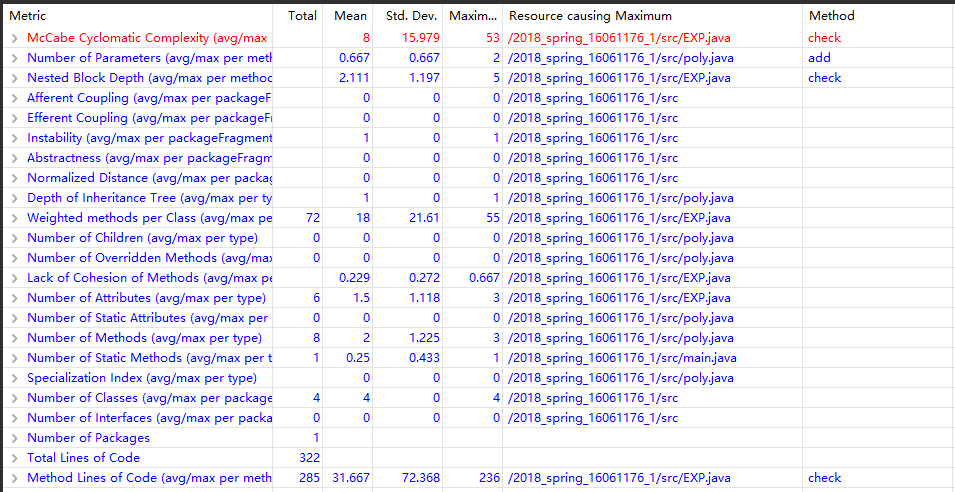
Task: Select the Nested Block Depth metric label
Action: click(150, 78)
